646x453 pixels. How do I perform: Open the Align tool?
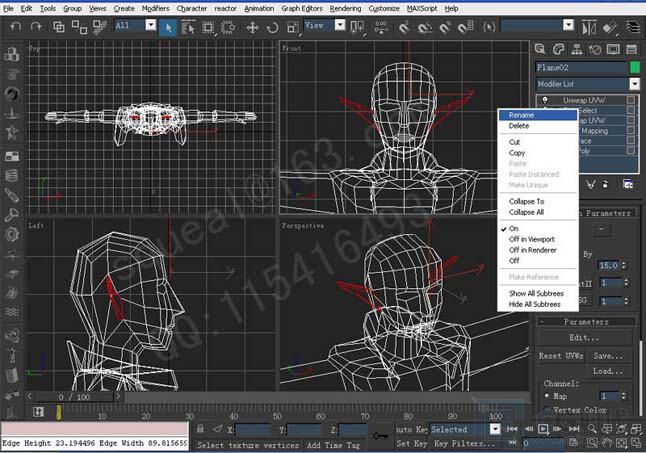pyautogui.click(x=610, y=28)
